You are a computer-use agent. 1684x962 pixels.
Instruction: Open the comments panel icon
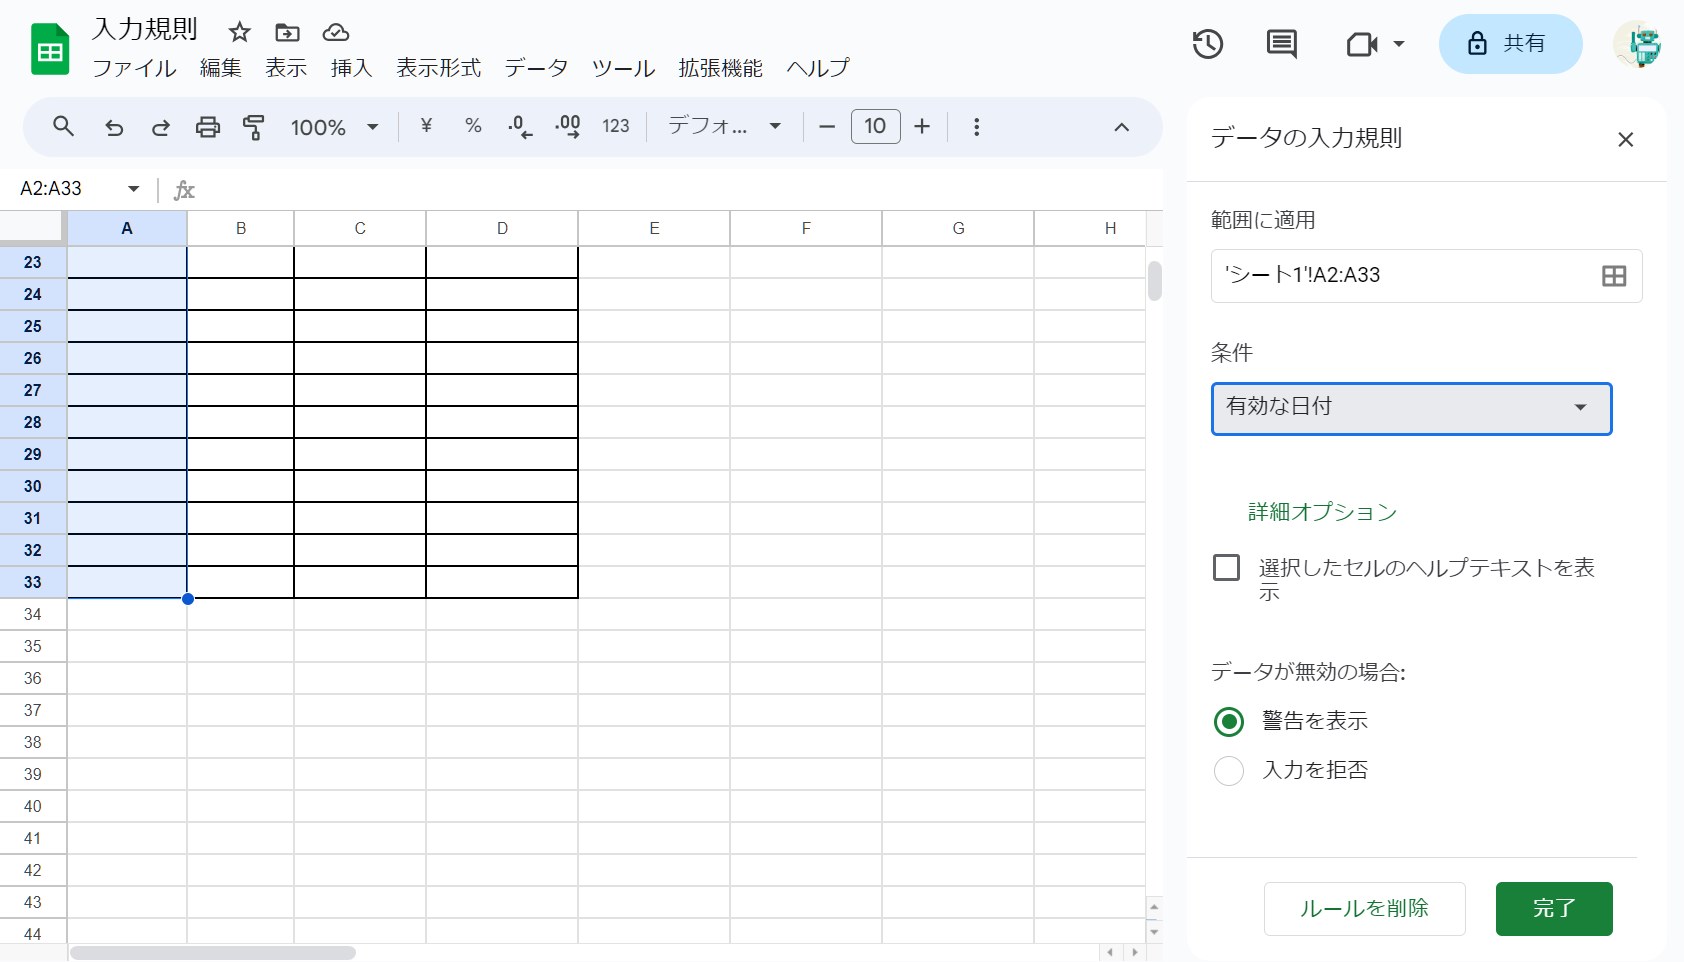tap(1281, 44)
